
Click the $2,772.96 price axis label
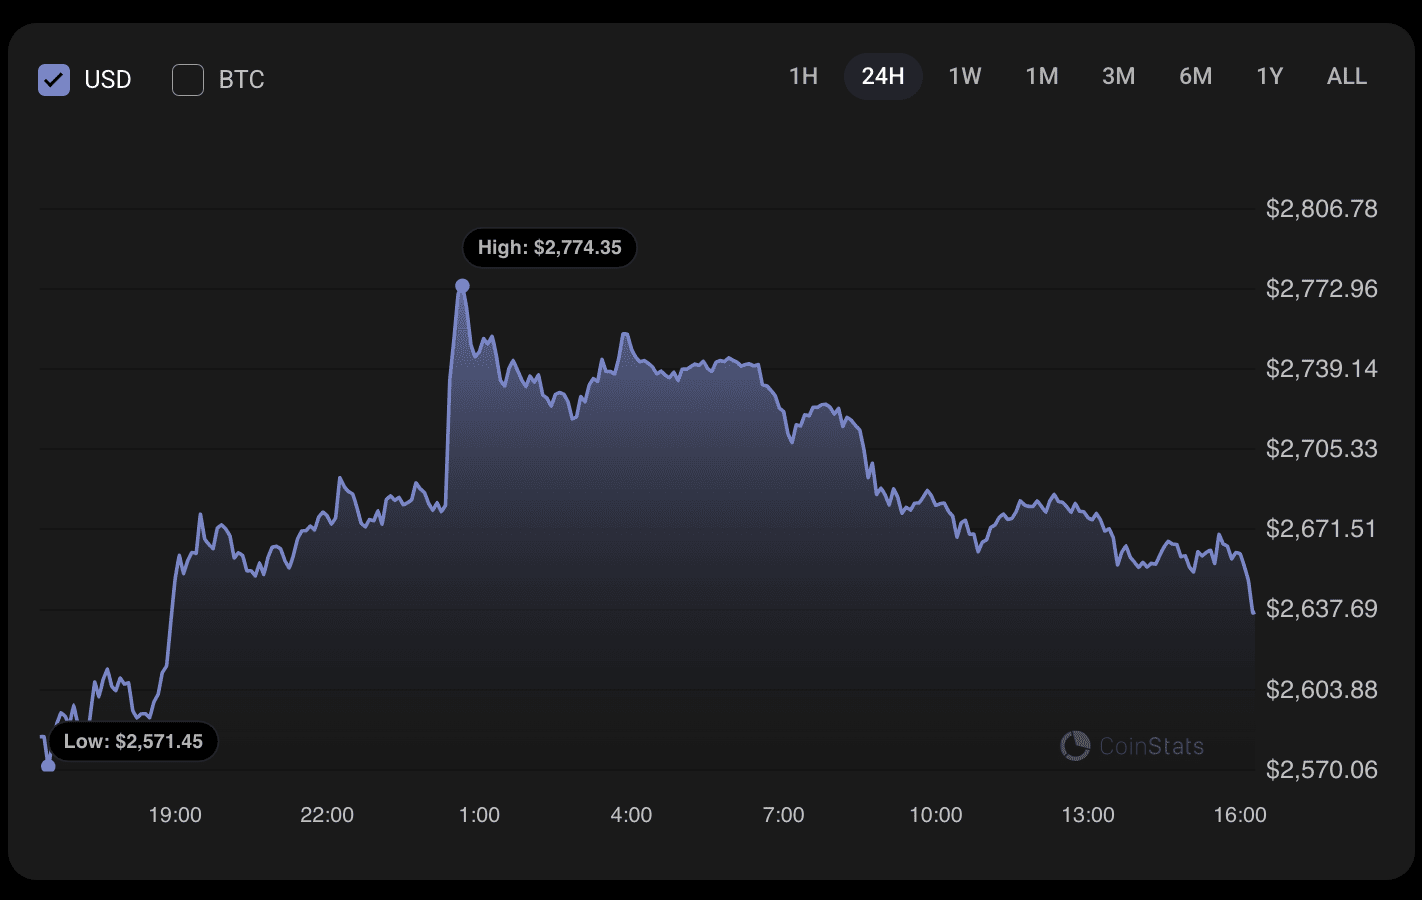[x=1322, y=289]
